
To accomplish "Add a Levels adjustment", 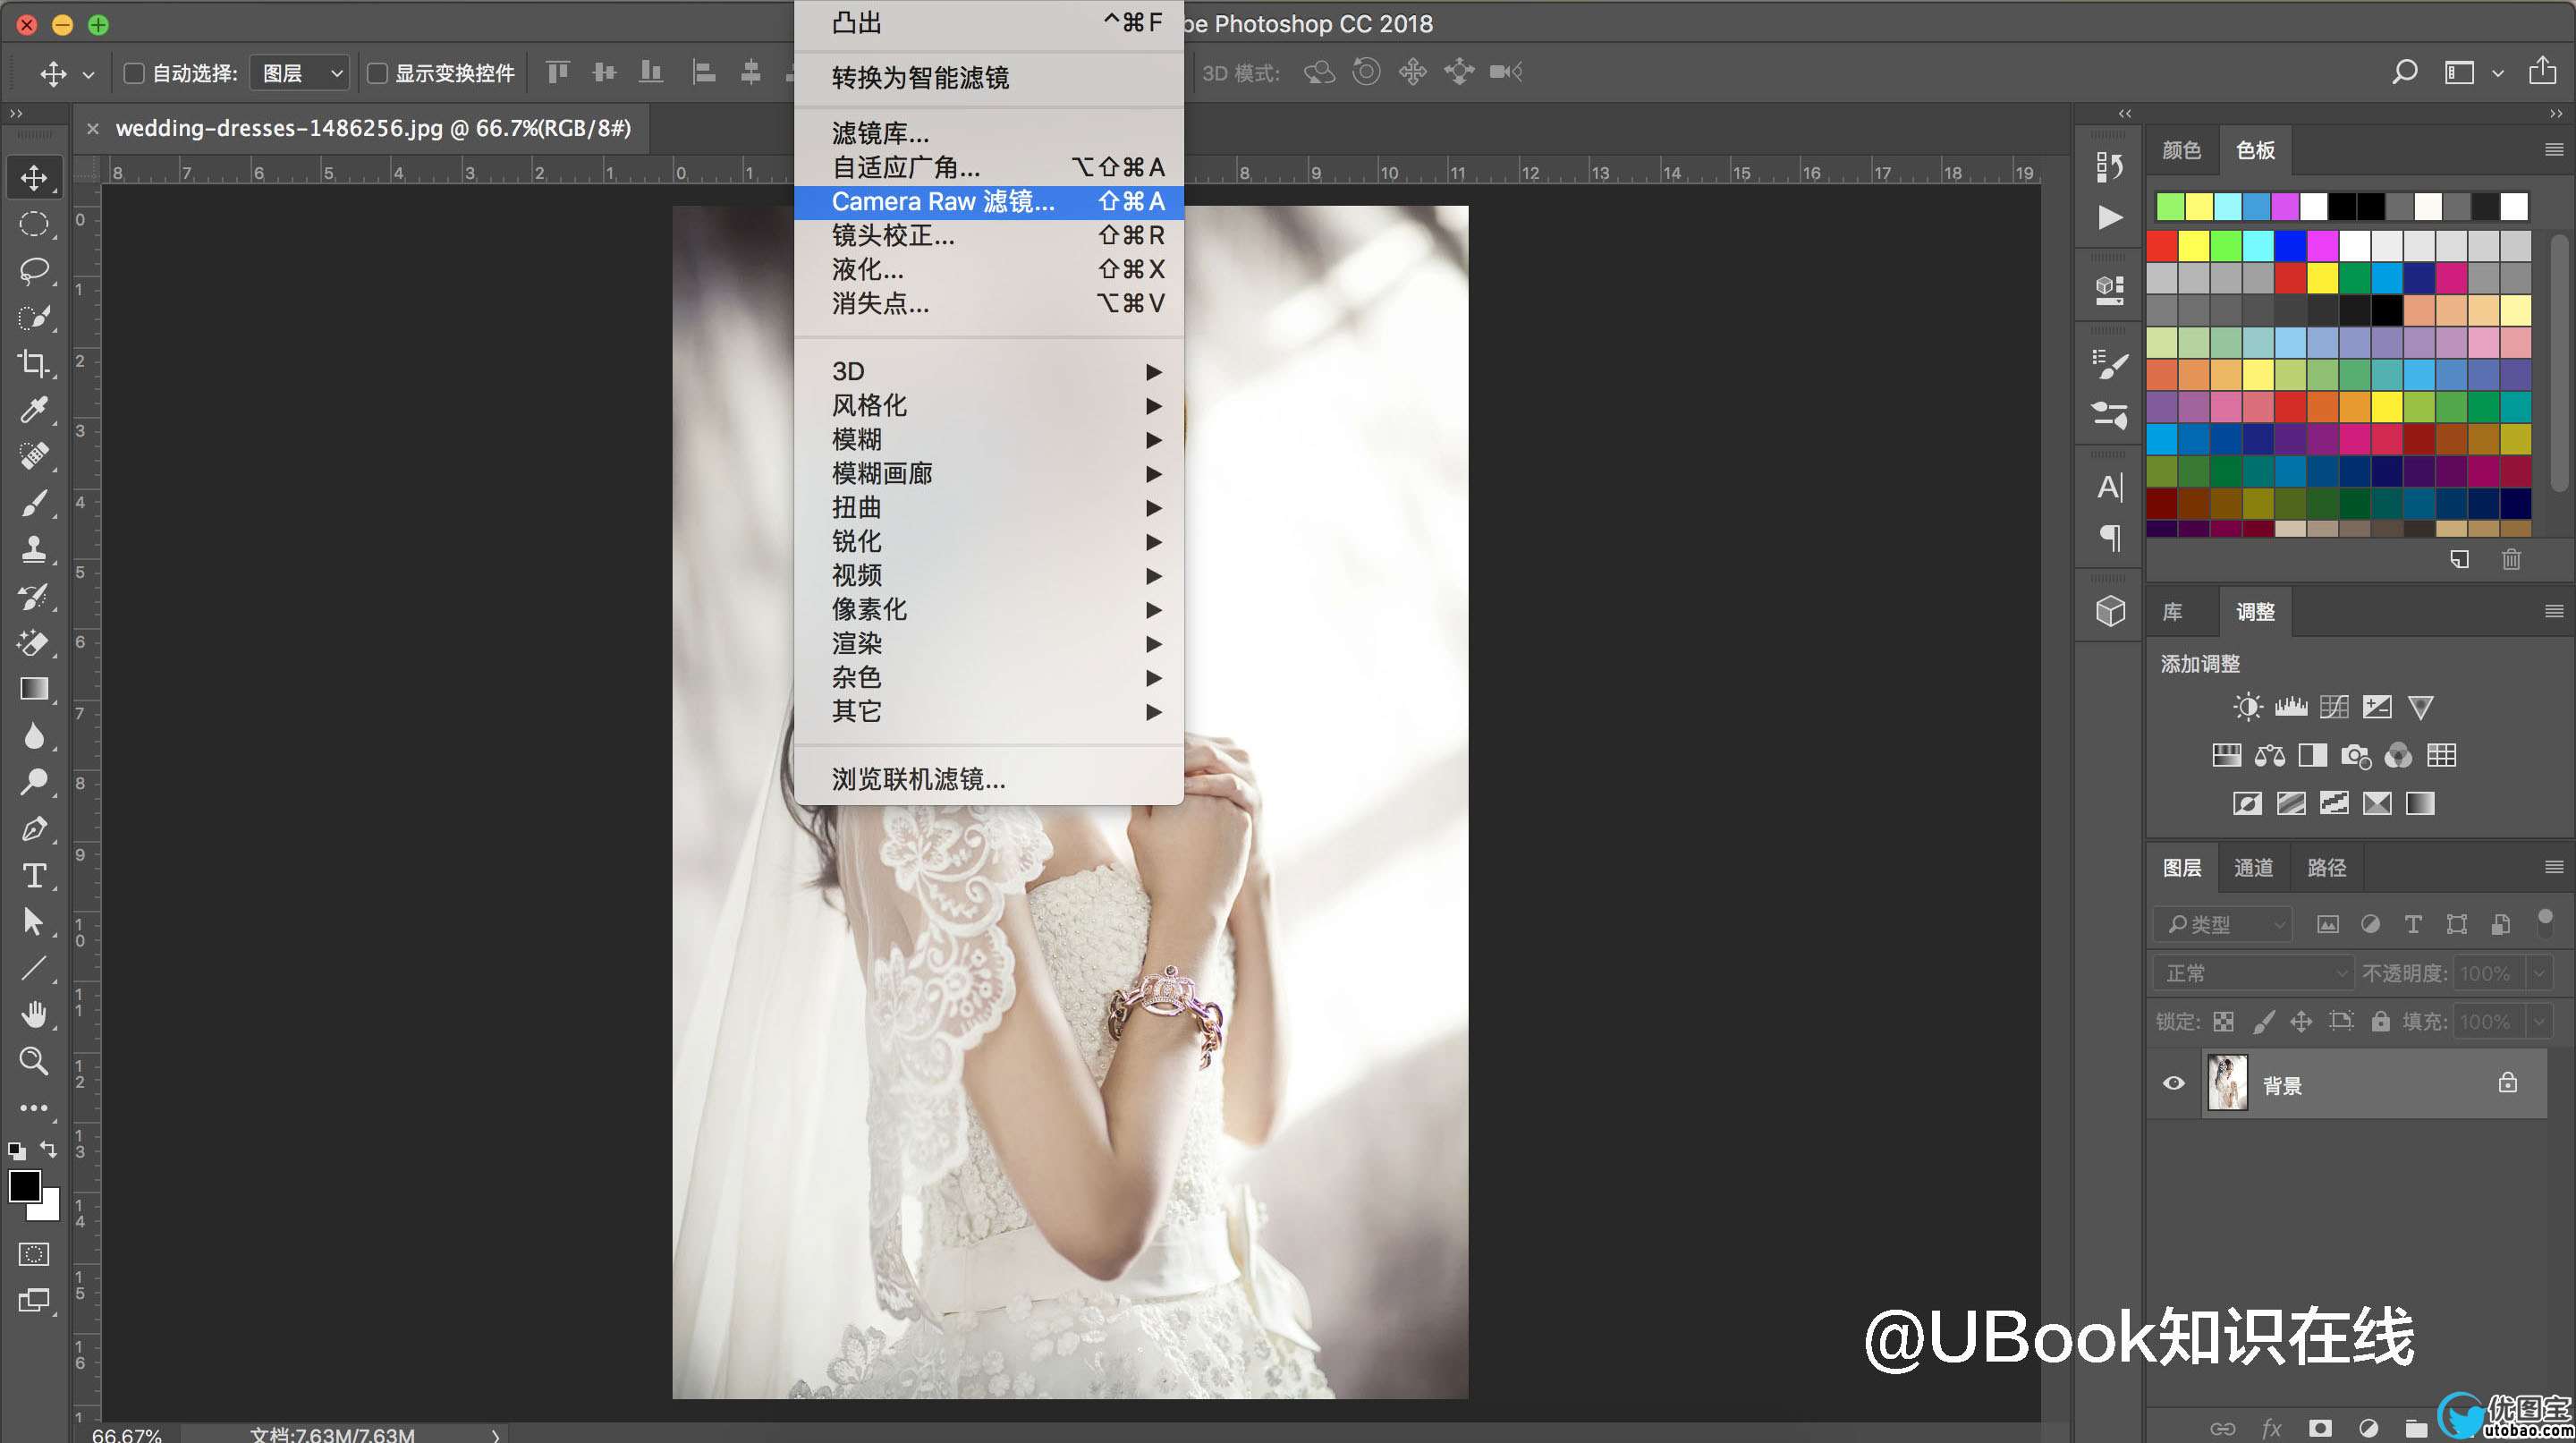I will (2291, 707).
